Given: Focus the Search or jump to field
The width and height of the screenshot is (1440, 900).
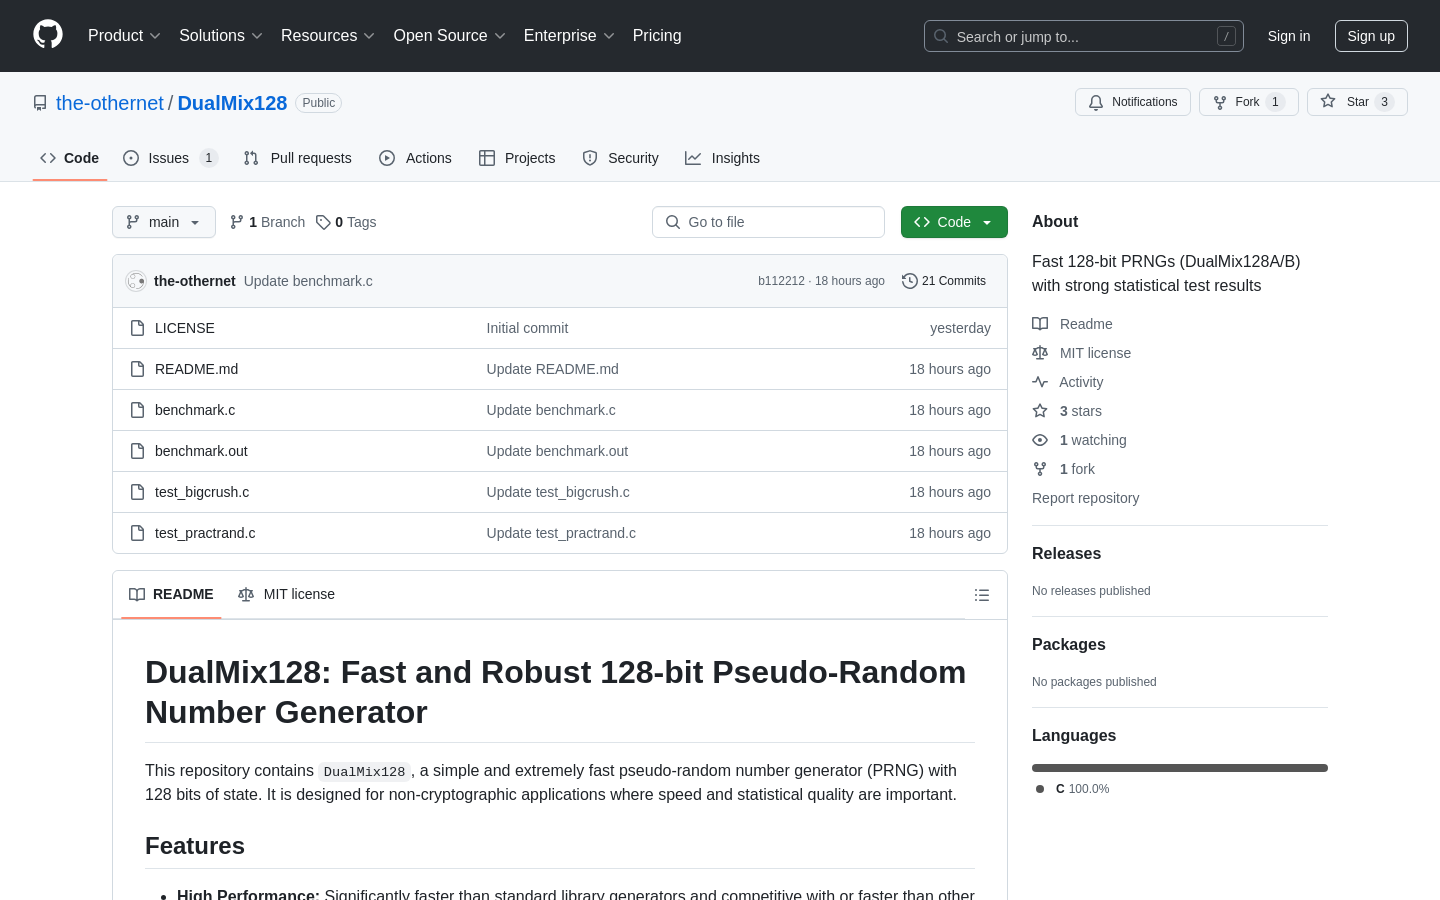Looking at the screenshot, I should 1084,36.
